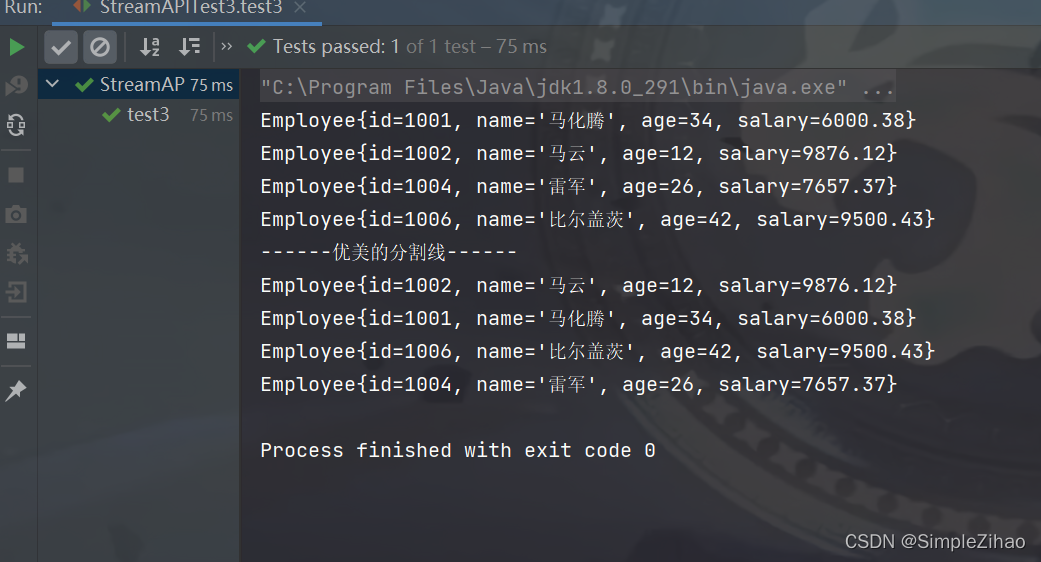Viewport: 1041px width, 562px height.
Task: Sort tests by duration
Action: (190, 47)
